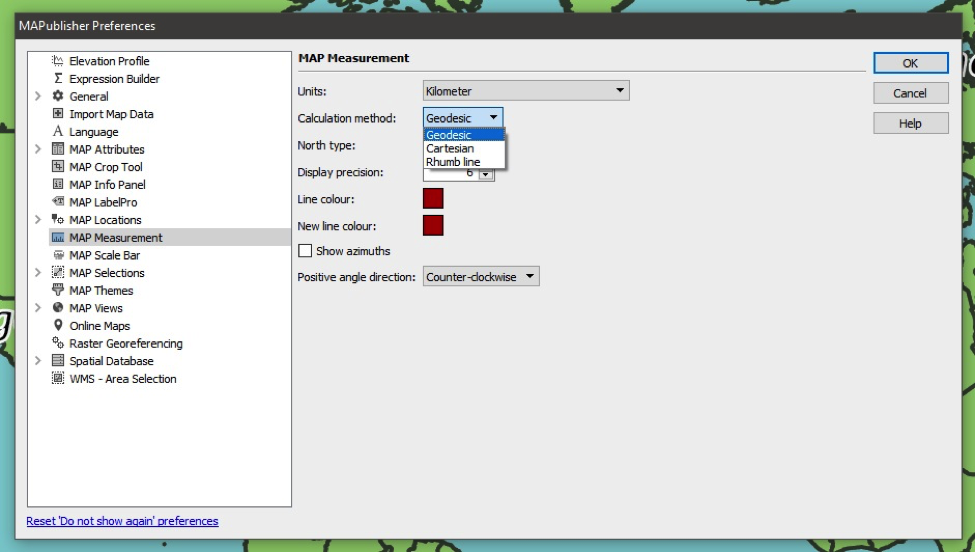Image resolution: width=975 pixels, height=553 pixels.
Task: Select MAP Views in the tree
Action: click(x=96, y=308)
